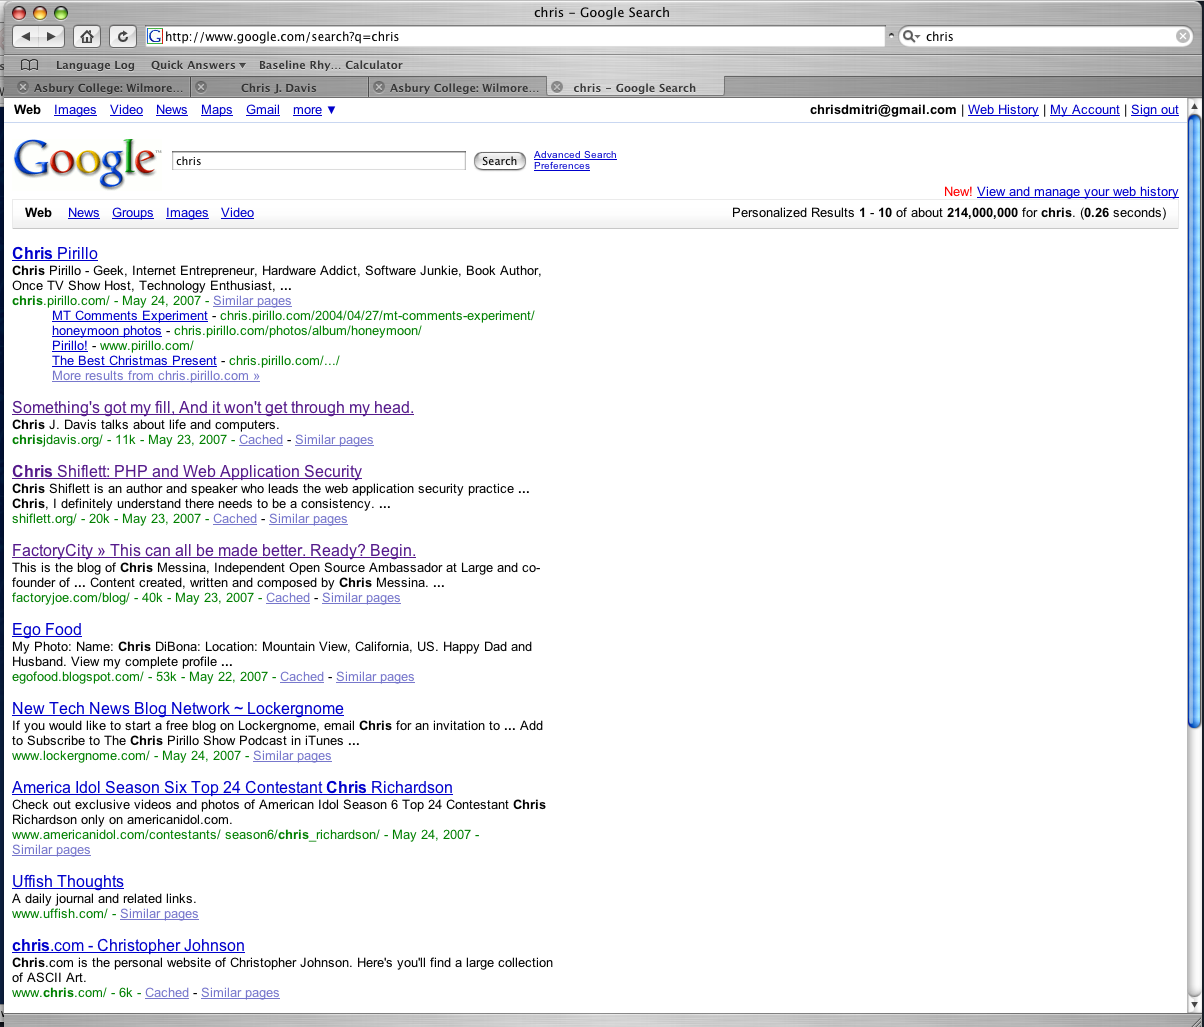
Task: Click the Sign out link
Action: (x=1155, y=110)
